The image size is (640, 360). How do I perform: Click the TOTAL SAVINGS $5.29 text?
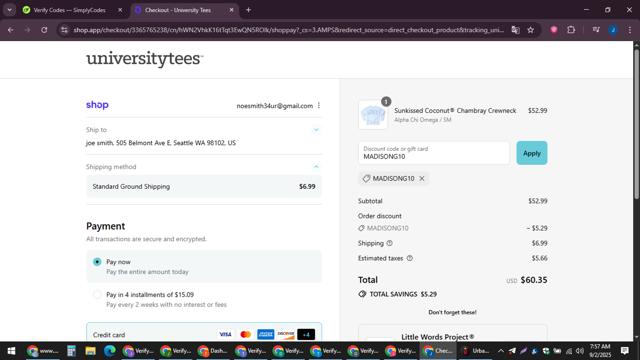pos(399,294)
